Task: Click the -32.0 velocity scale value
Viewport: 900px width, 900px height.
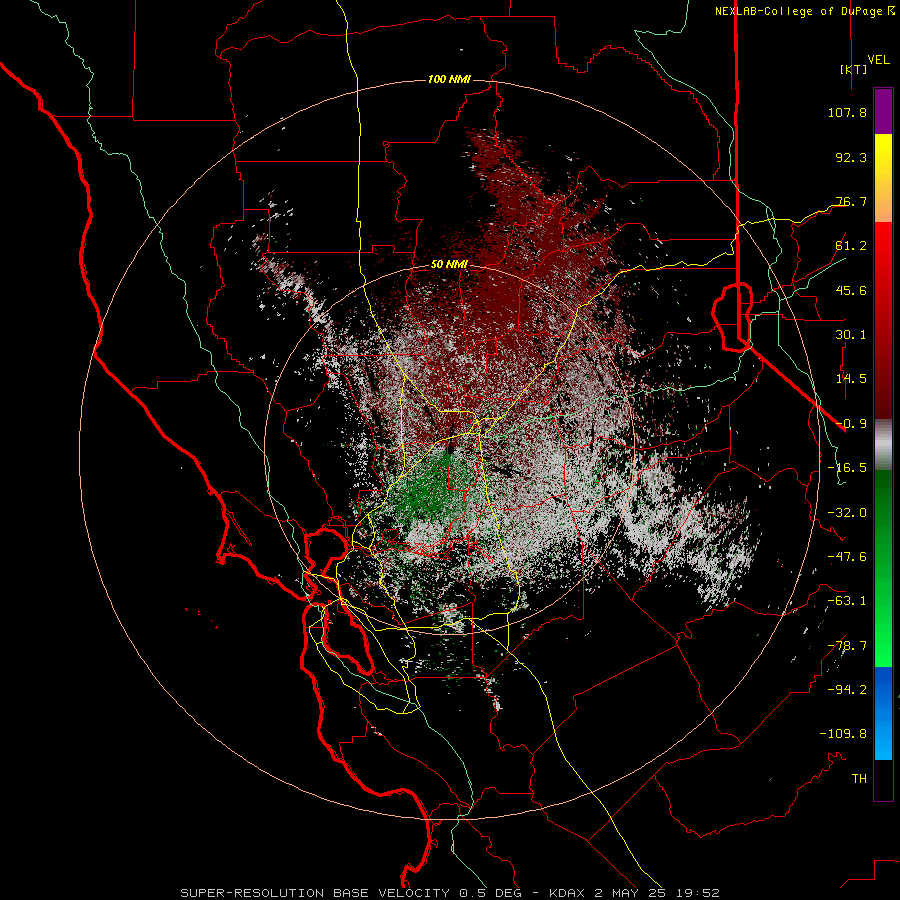Action: [847, 513]
